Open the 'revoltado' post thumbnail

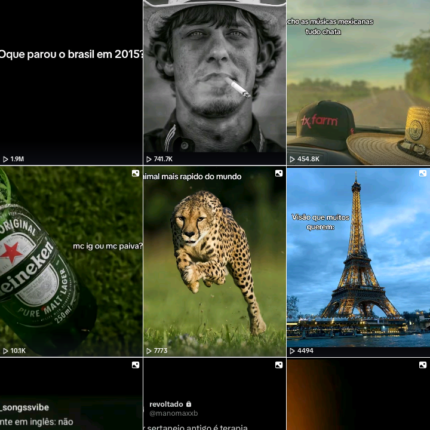coord(215,394)
